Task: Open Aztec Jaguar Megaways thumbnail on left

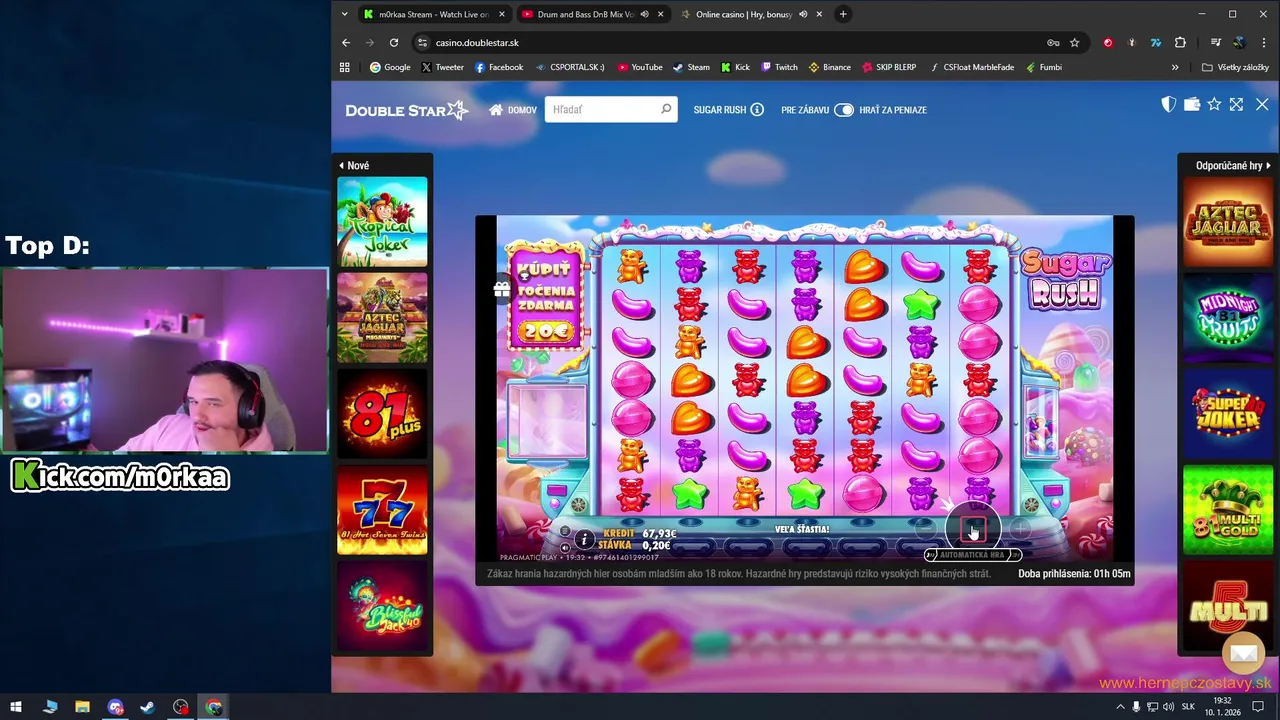Action: click(382, 317)
